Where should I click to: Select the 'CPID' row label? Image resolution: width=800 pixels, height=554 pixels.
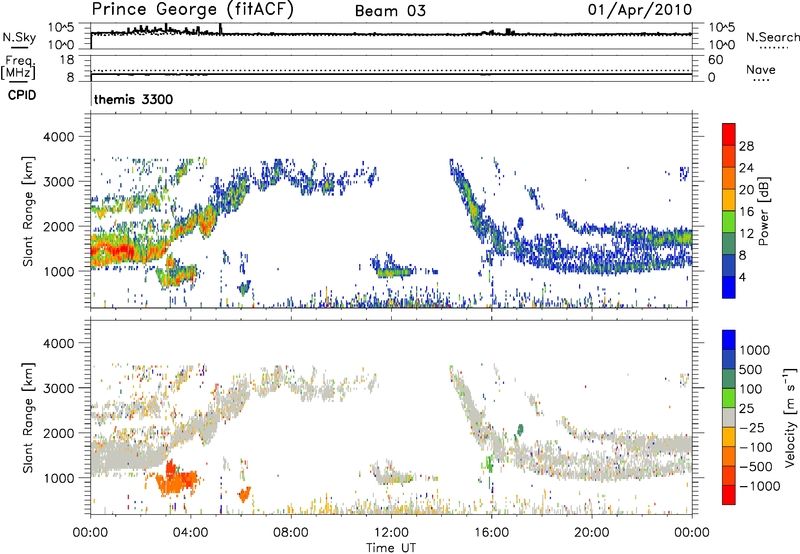[x=22, y=95]
